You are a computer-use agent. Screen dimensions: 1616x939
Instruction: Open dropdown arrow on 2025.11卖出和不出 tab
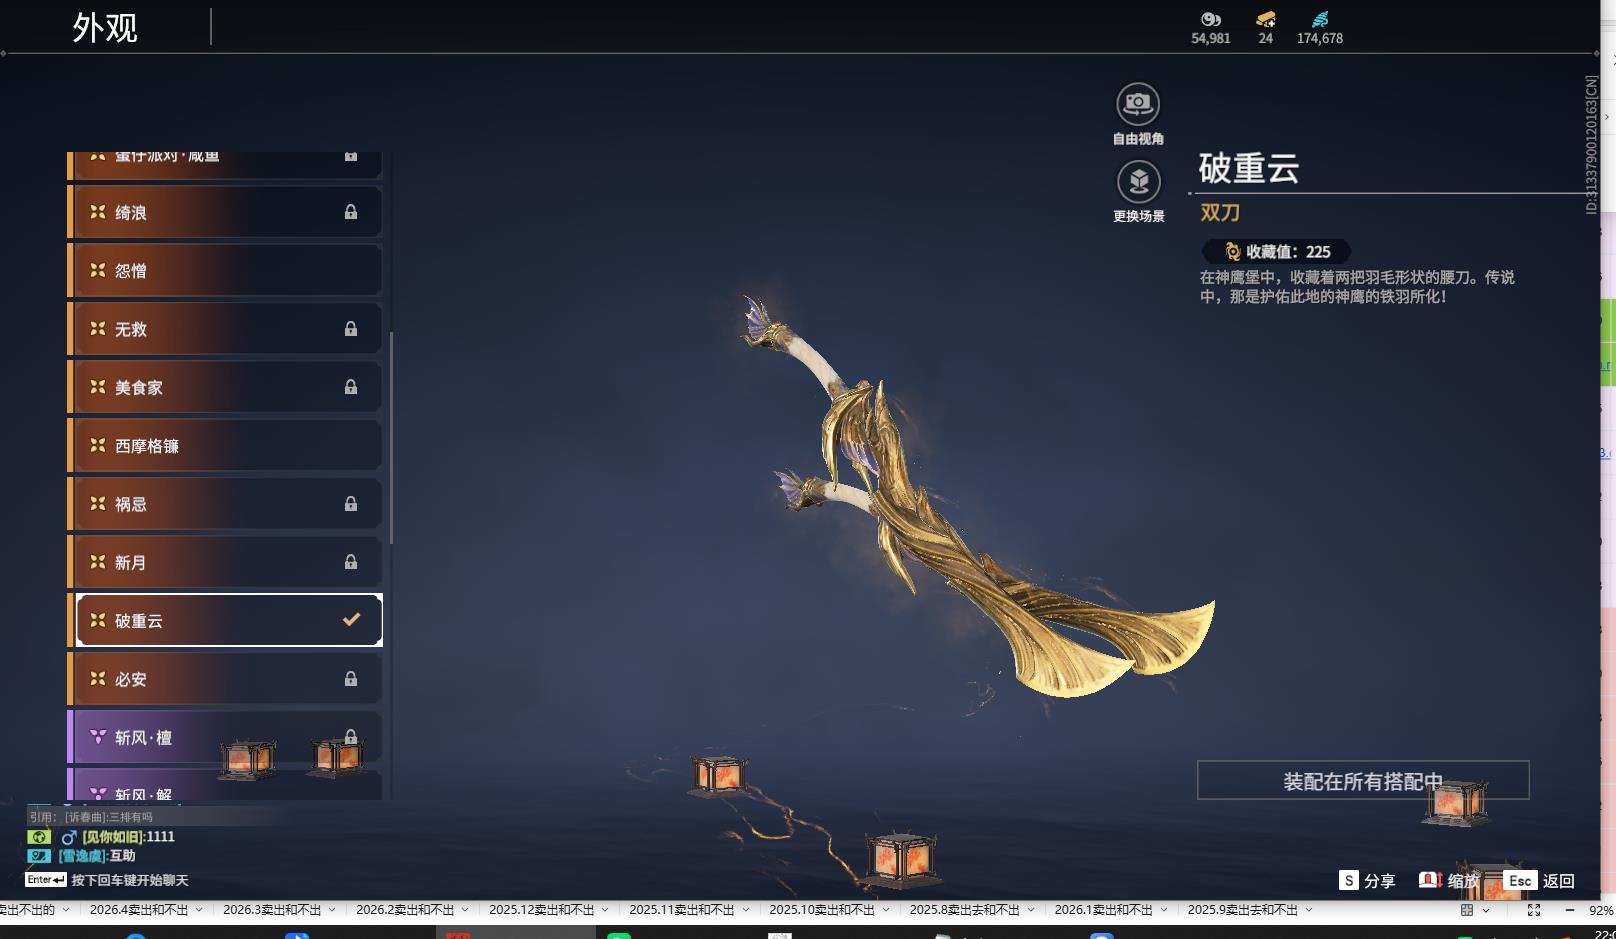(745, 910)
